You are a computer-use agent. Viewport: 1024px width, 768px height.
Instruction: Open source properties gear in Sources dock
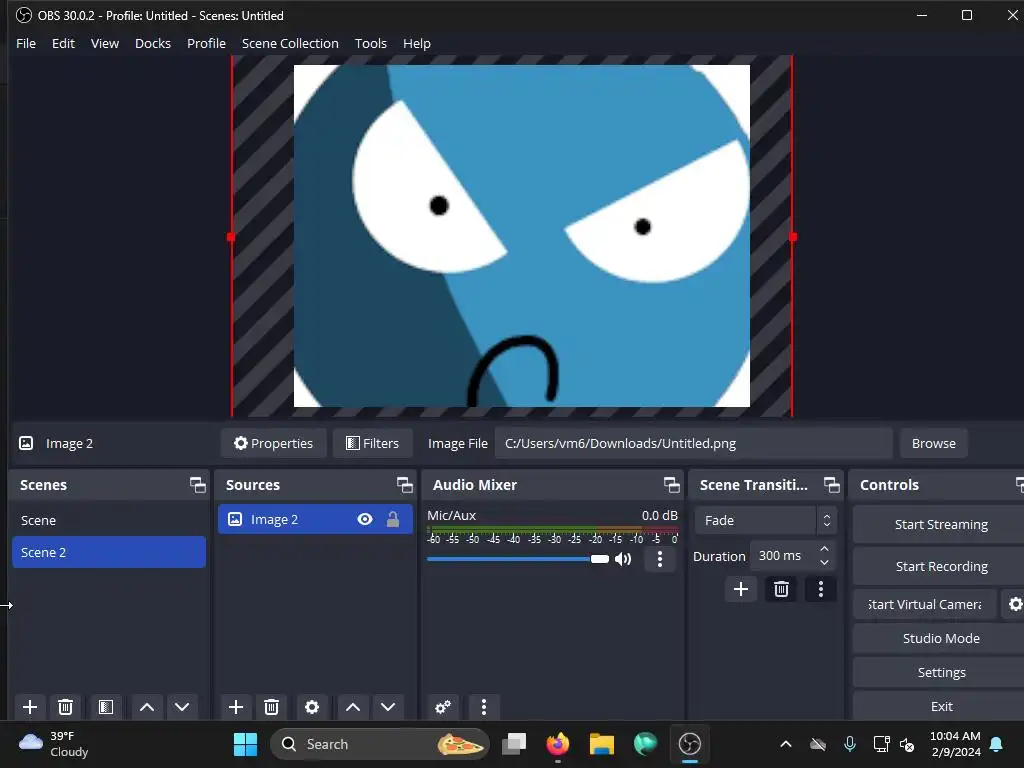coord(312,707)
